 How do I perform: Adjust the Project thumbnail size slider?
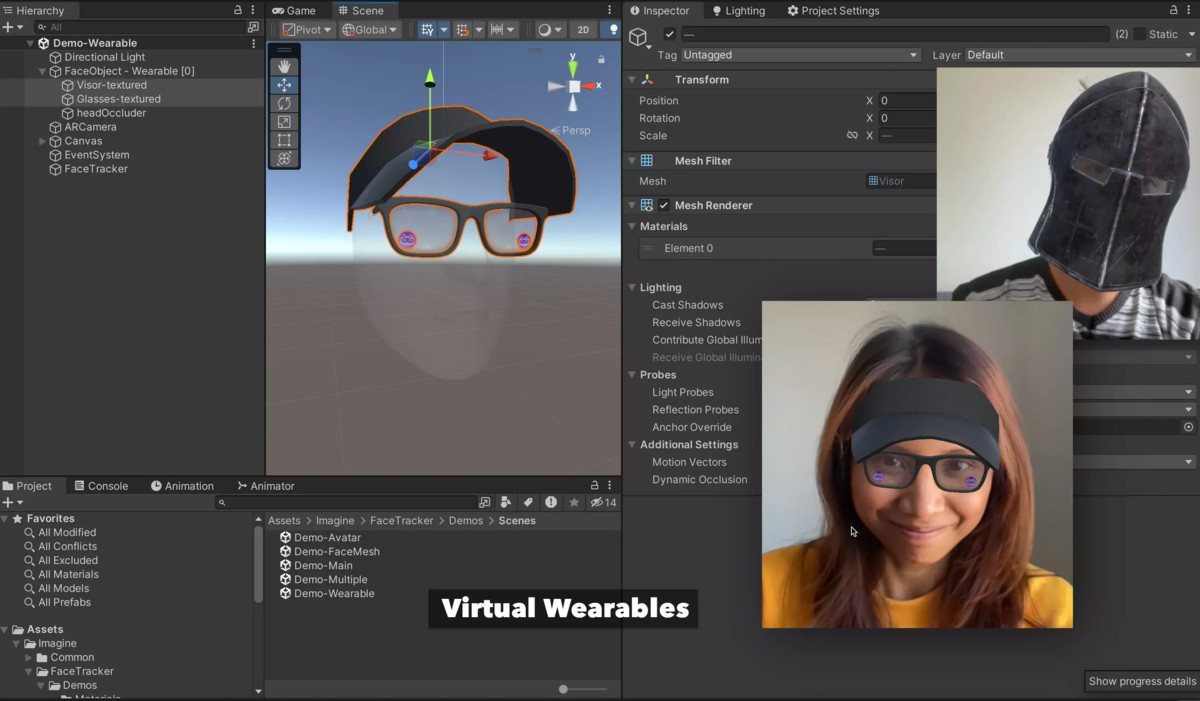click(561, 688)
